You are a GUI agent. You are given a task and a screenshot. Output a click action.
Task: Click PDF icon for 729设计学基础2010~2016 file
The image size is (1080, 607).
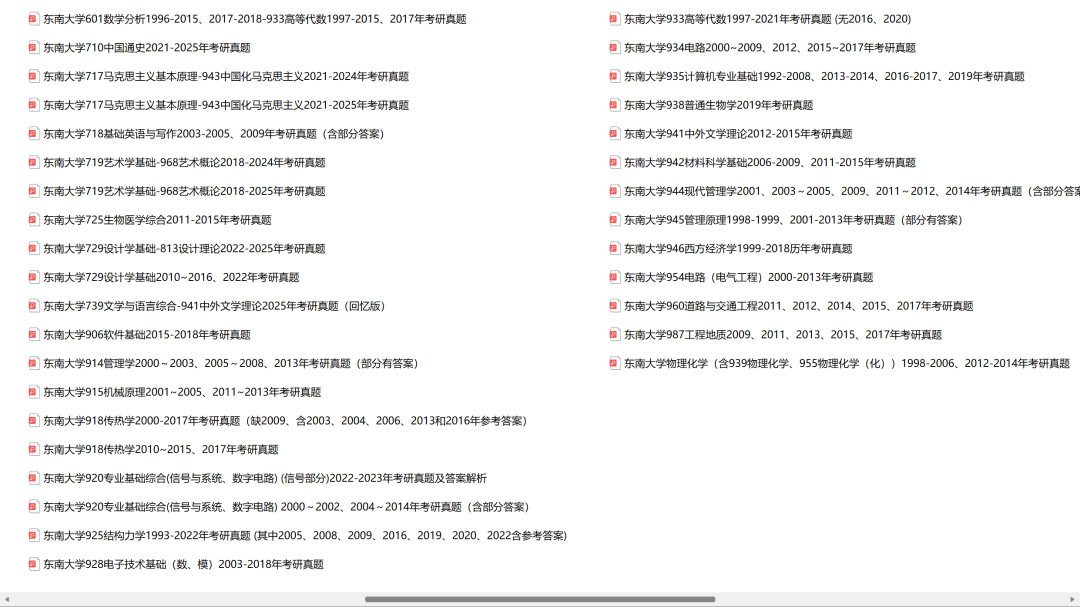pyautogui.click(x=33, y=278)
